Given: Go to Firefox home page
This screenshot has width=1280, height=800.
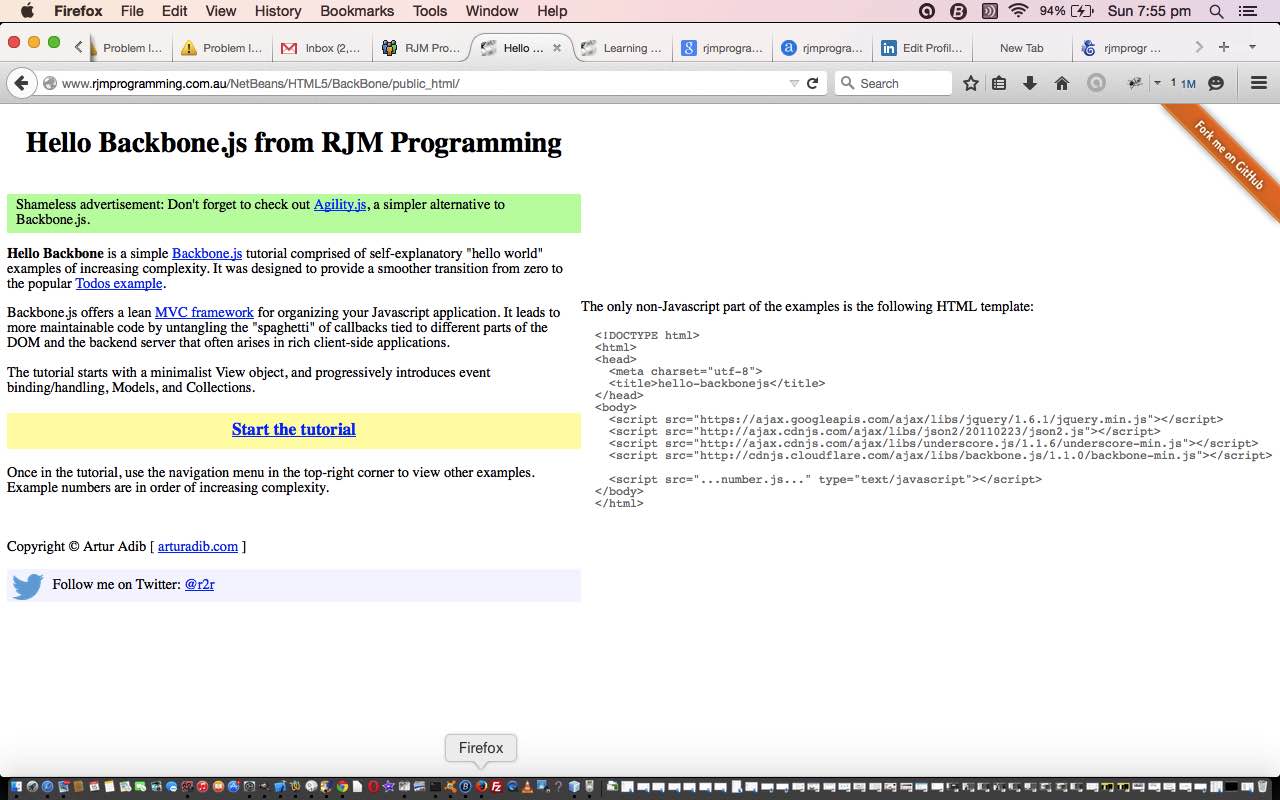Looking at the screenshot, I should (x=1062, y=83).
